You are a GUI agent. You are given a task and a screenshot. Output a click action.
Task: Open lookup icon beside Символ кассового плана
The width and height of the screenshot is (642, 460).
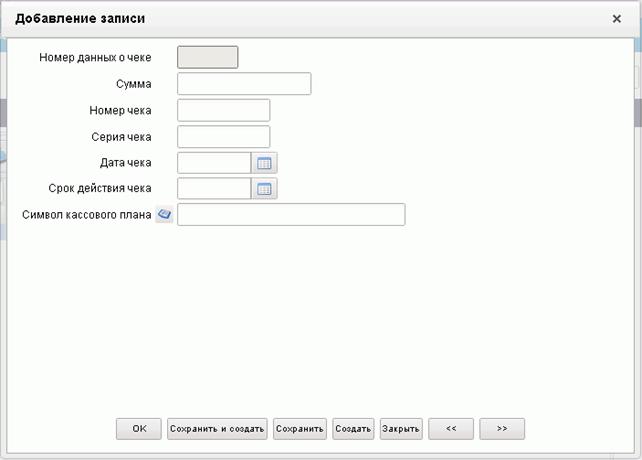pyautogui.click(x=164, y=214)
